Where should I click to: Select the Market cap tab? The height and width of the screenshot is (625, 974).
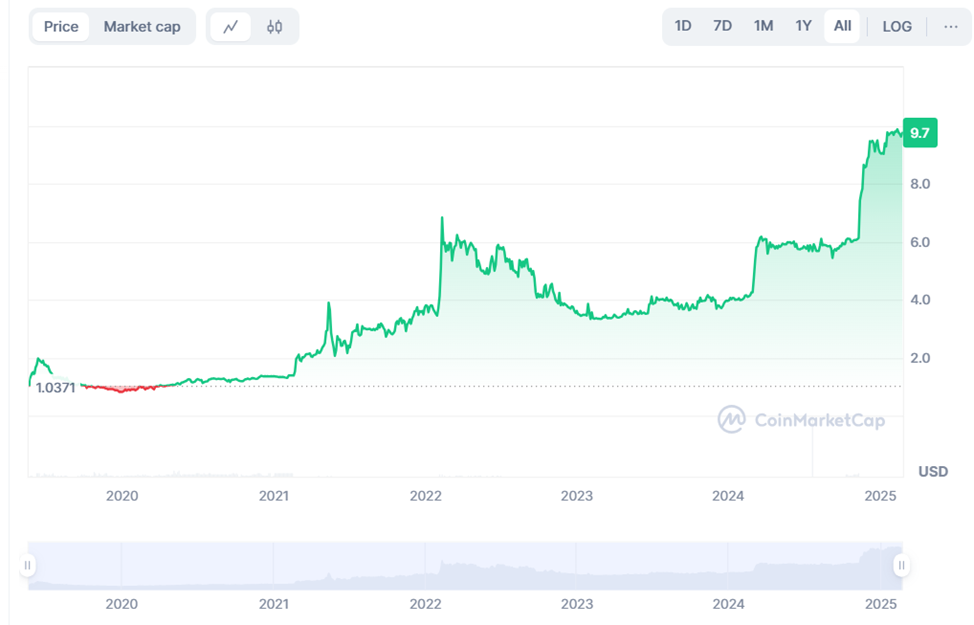[x=142, y=27]
